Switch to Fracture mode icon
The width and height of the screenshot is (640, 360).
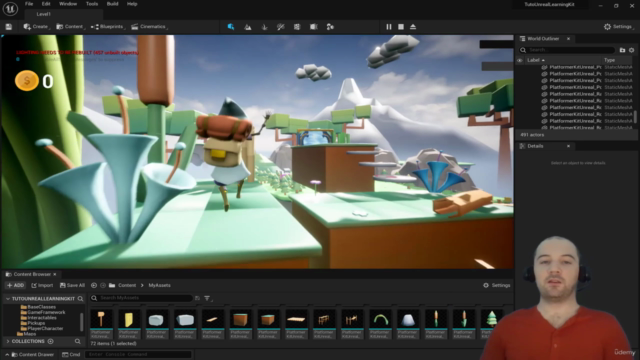click(313, 27)
